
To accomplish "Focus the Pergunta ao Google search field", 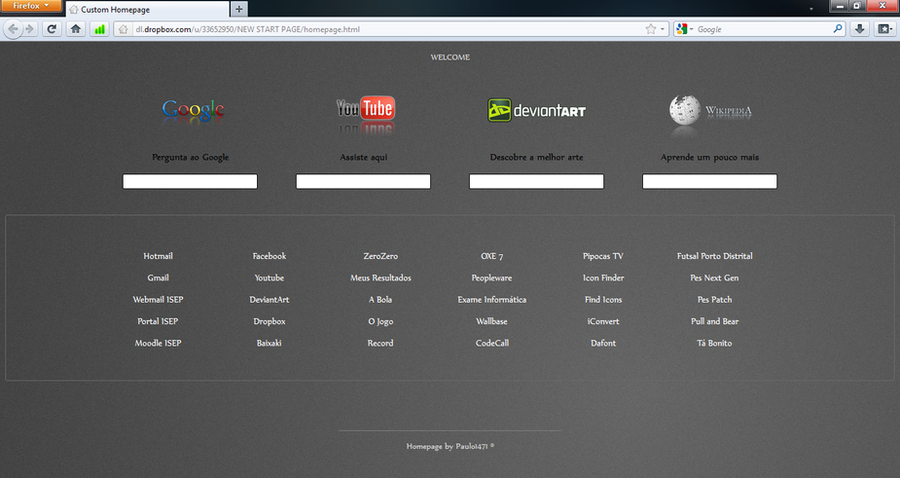I will coord(190,181).
